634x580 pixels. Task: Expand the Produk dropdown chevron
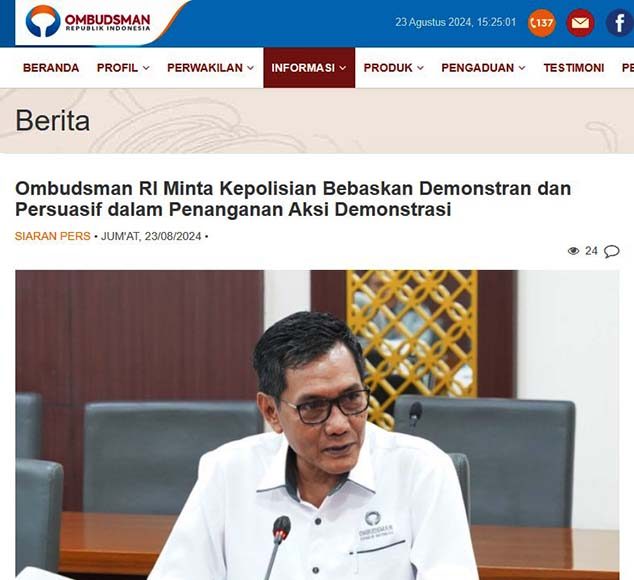point(421,68)
